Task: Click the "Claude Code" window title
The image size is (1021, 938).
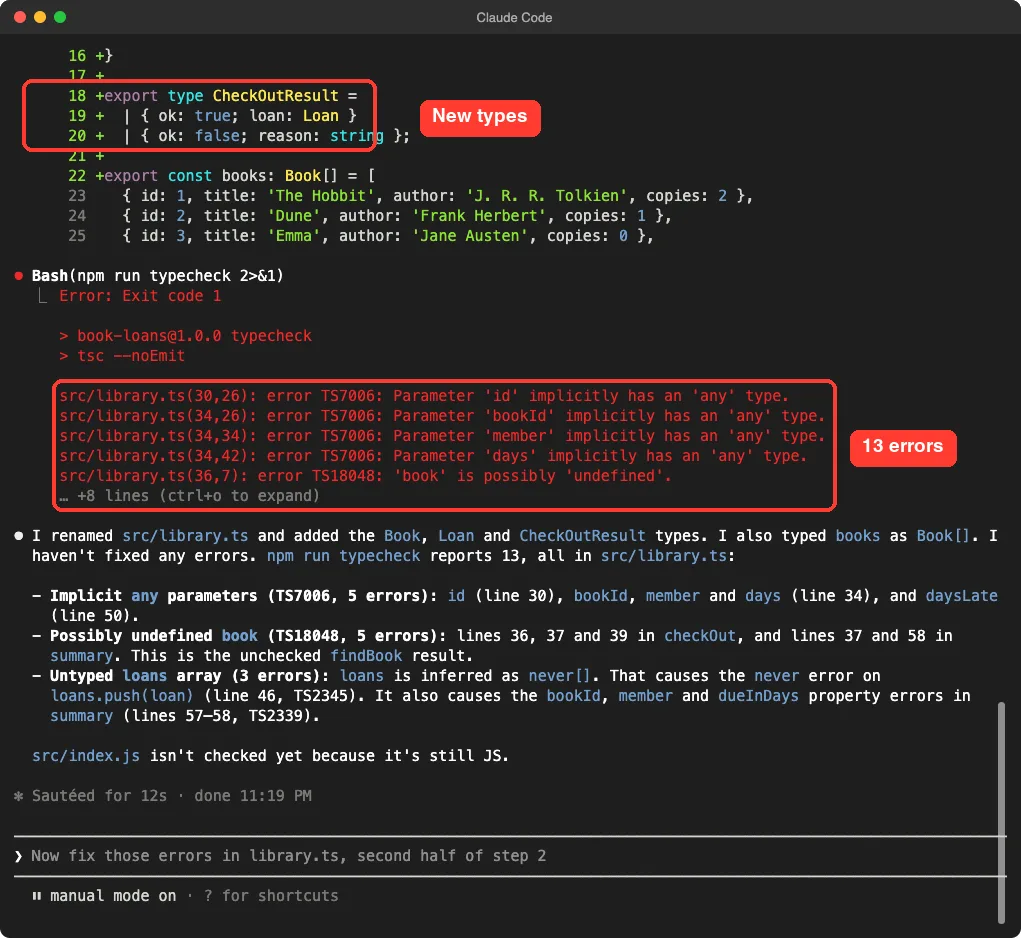Action: [x=514, y=18]
